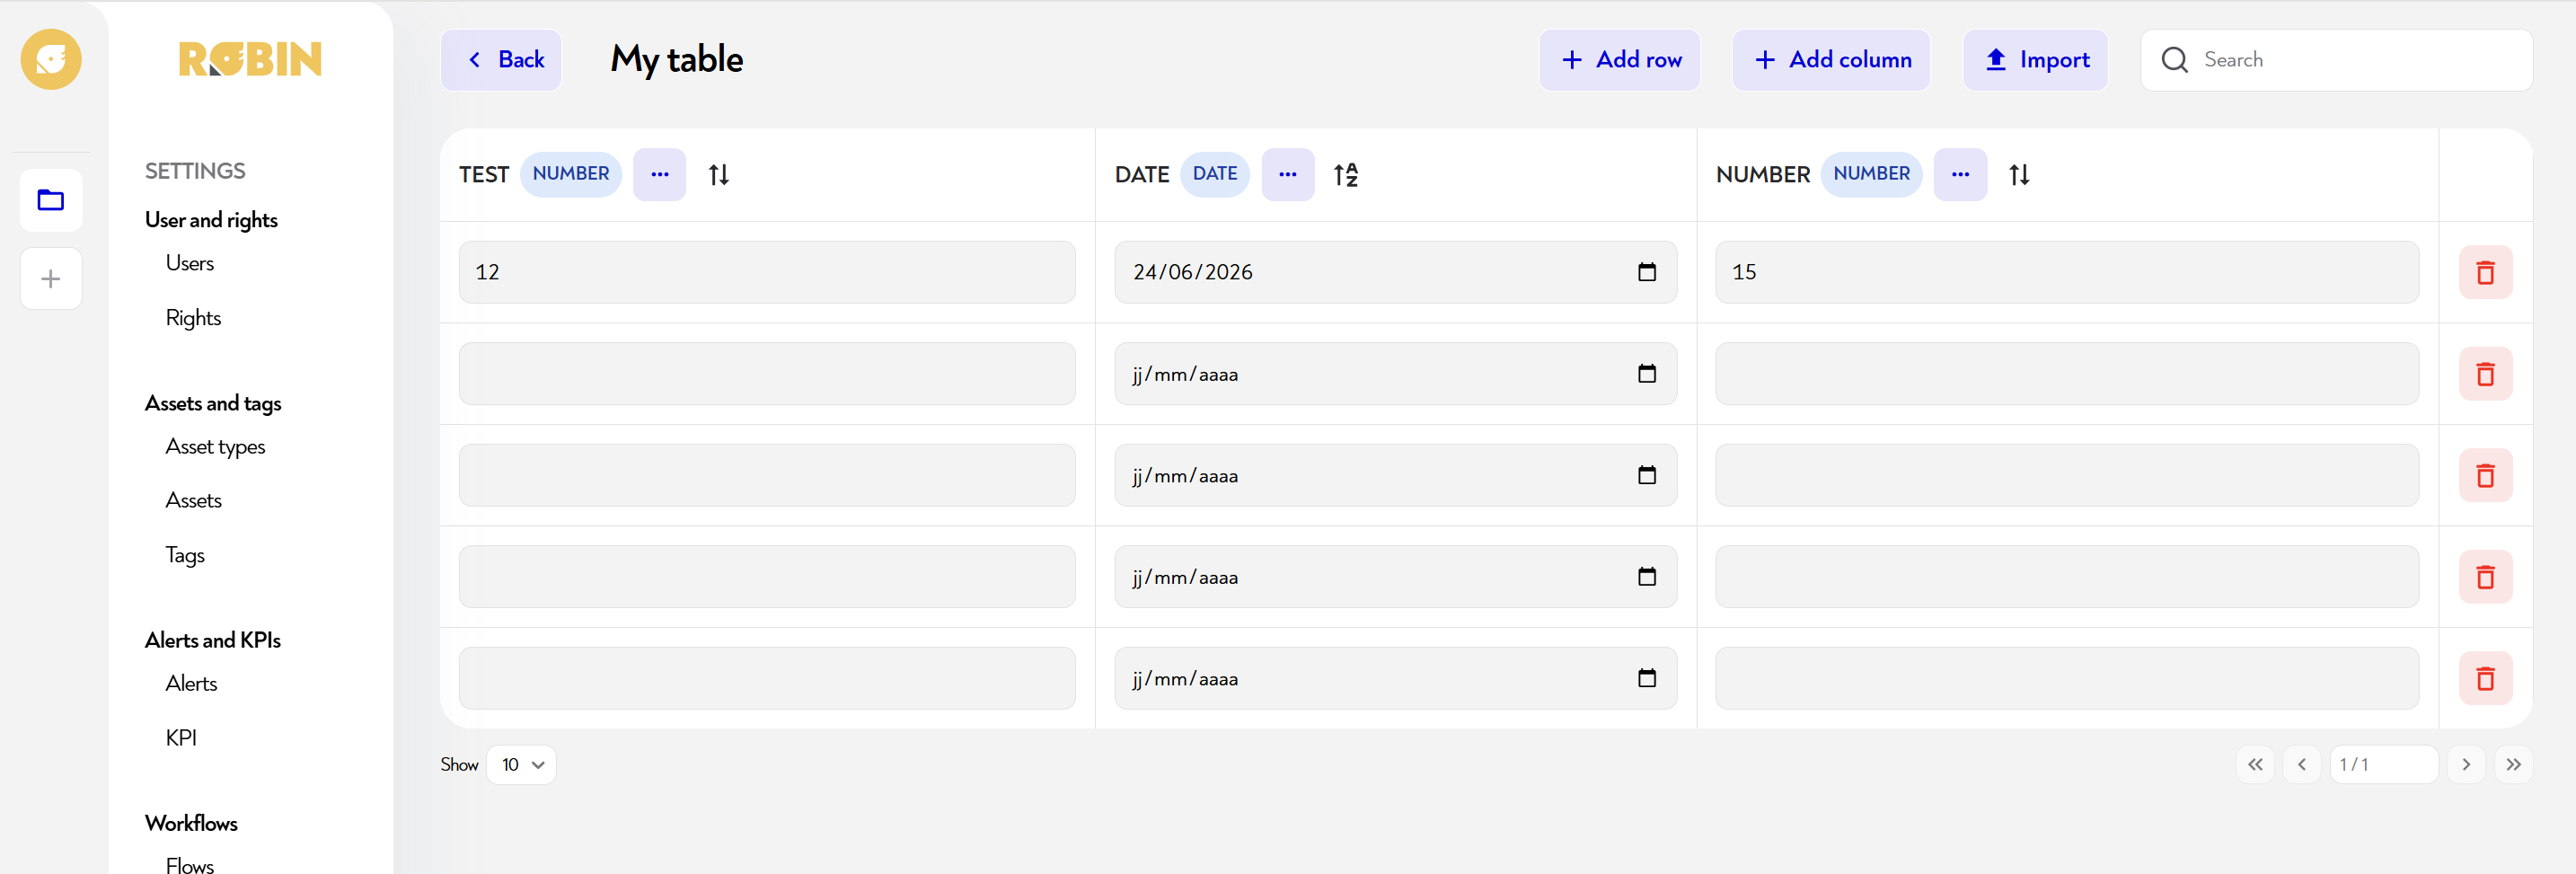Click Alerts and KPIs section heading
This screenshot has height=874, width=2576.
212,640
